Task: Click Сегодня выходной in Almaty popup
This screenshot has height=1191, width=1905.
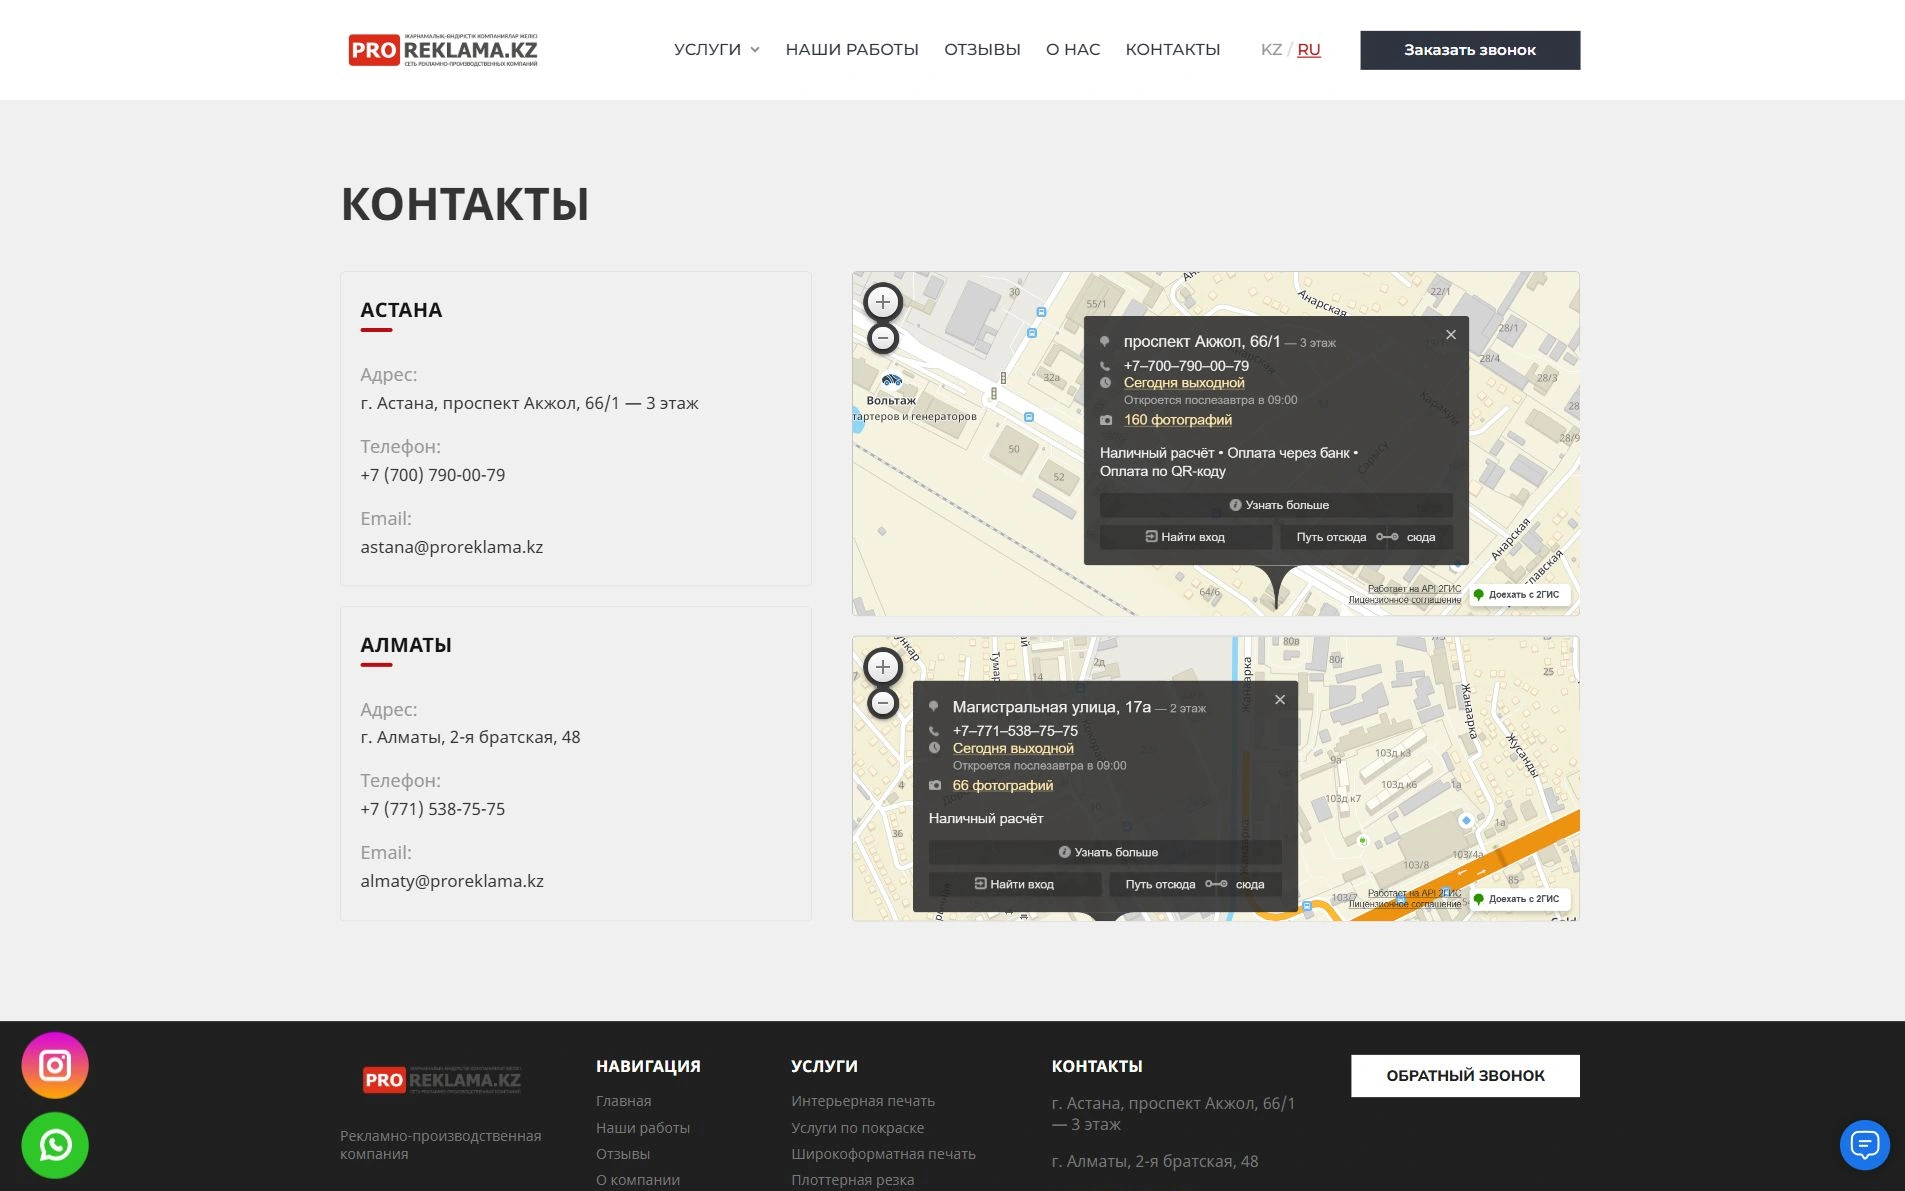Action: (x=1013, y=748)
